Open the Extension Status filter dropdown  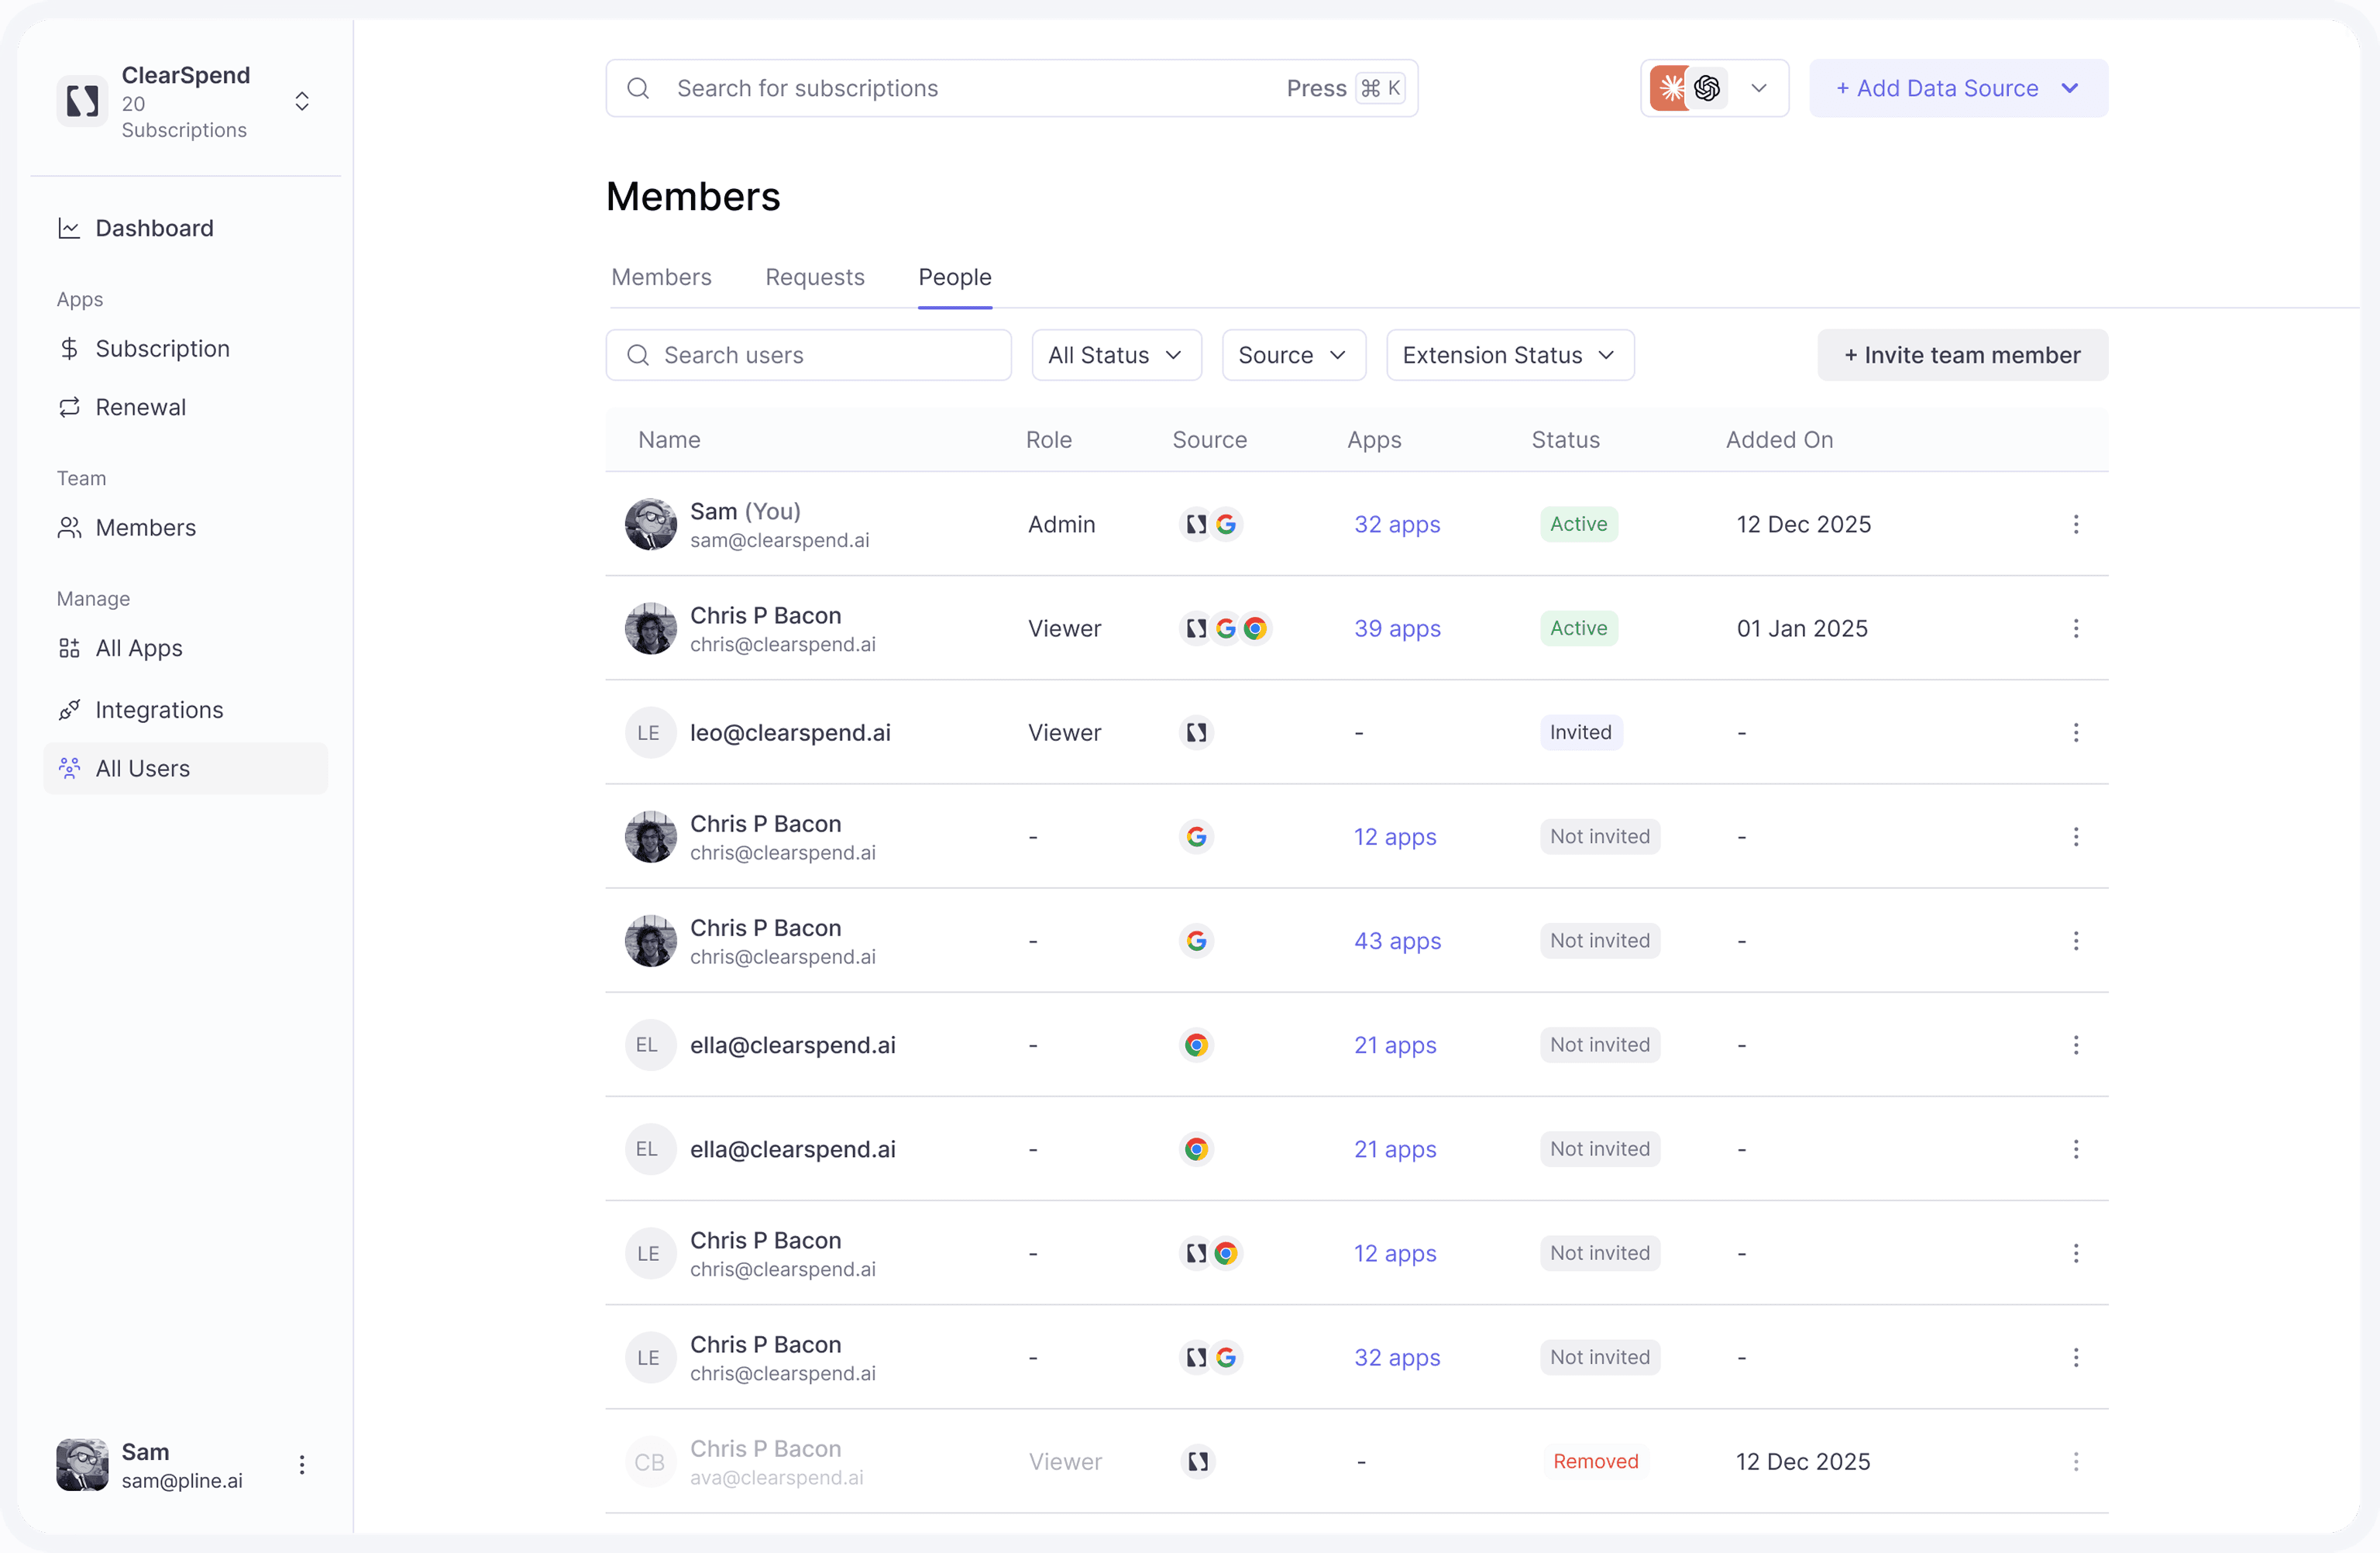click(1510, 355)
